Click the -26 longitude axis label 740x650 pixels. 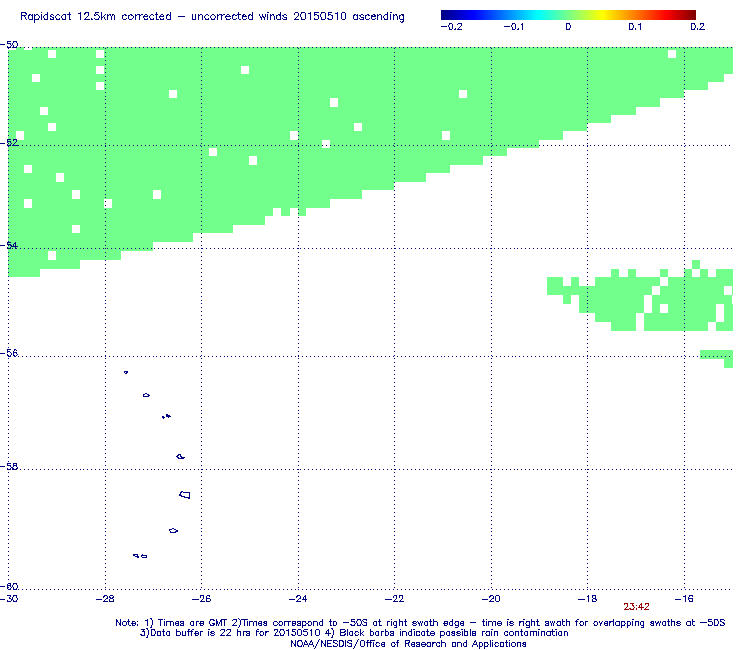point(202,599)
